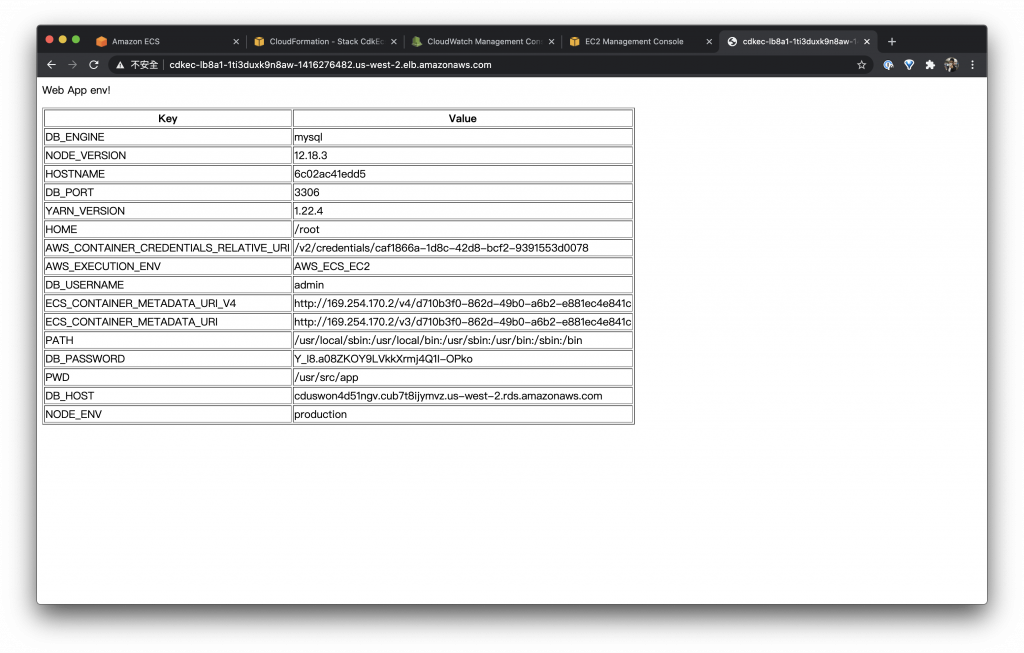Click the mysql value cell
Viewport: 1024px width, 653px height.
click(x=463, y=136)
